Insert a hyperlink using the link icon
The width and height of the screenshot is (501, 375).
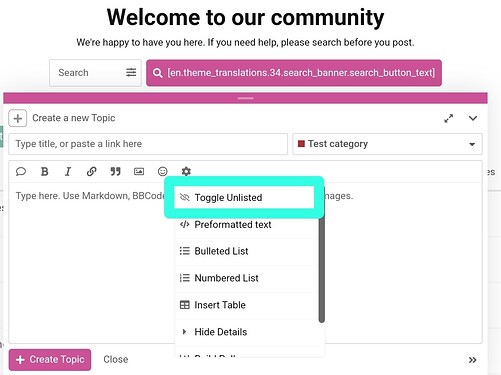pyautogui.click(x=91, y=172)
